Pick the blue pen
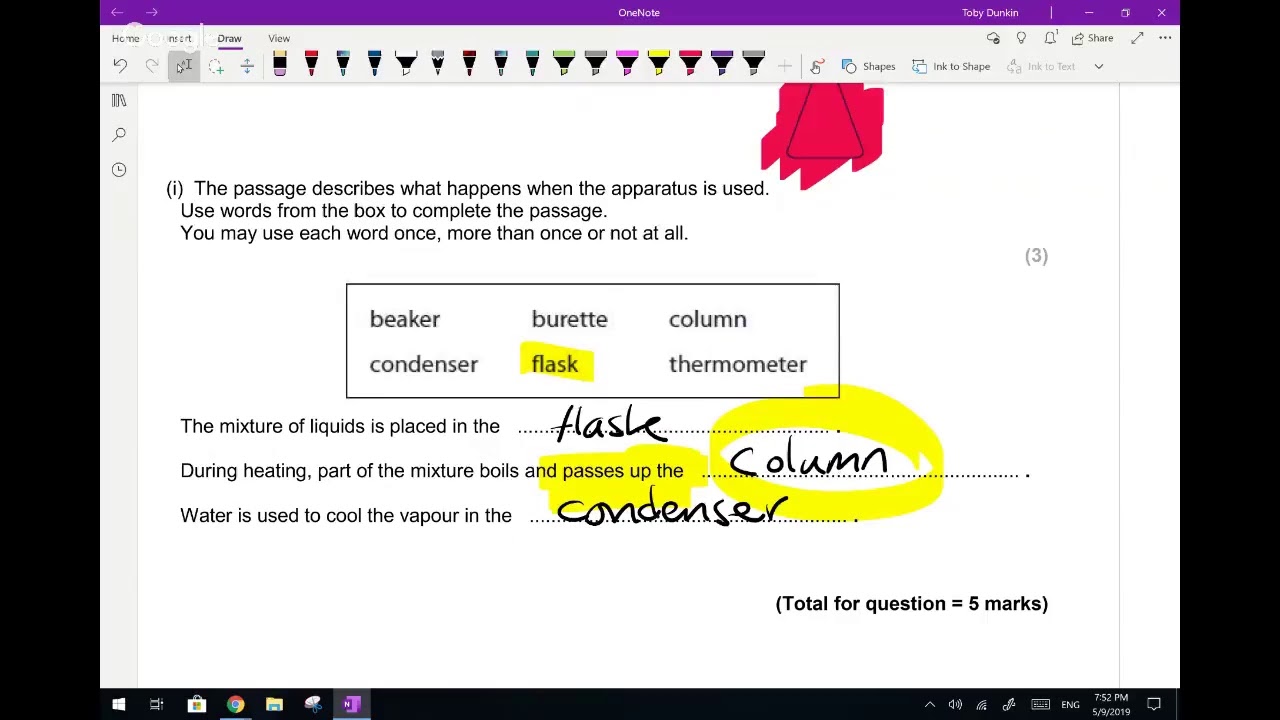The height and width of the screenshot is (720, 1280). [x=374, y=64]
